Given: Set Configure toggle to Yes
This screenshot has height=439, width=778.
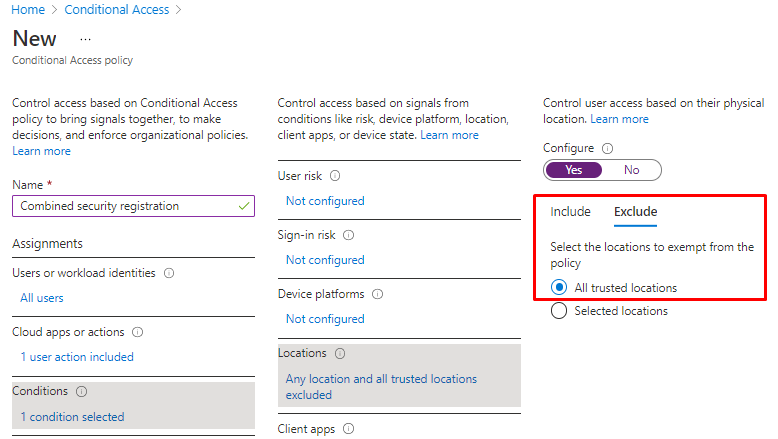Looking at the screenshot, I should coord(574,170).
